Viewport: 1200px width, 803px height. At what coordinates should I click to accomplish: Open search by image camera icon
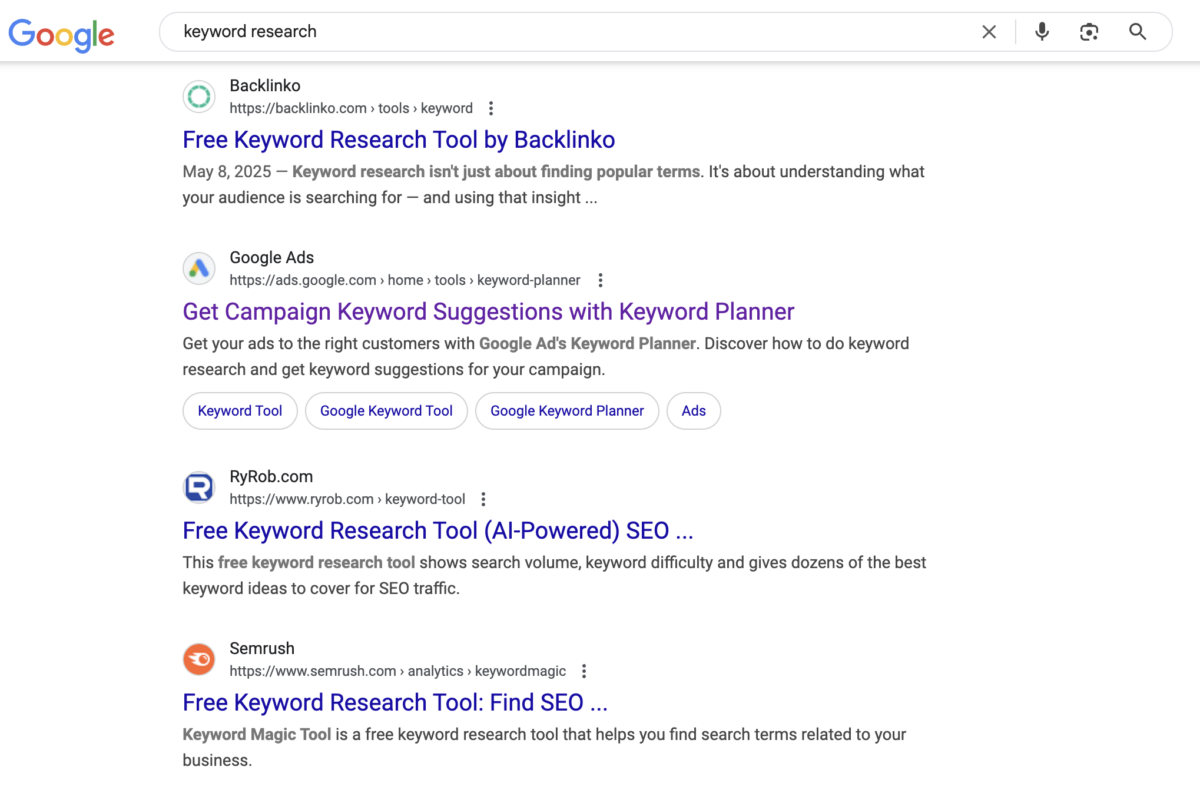(x=1089, y=32)
